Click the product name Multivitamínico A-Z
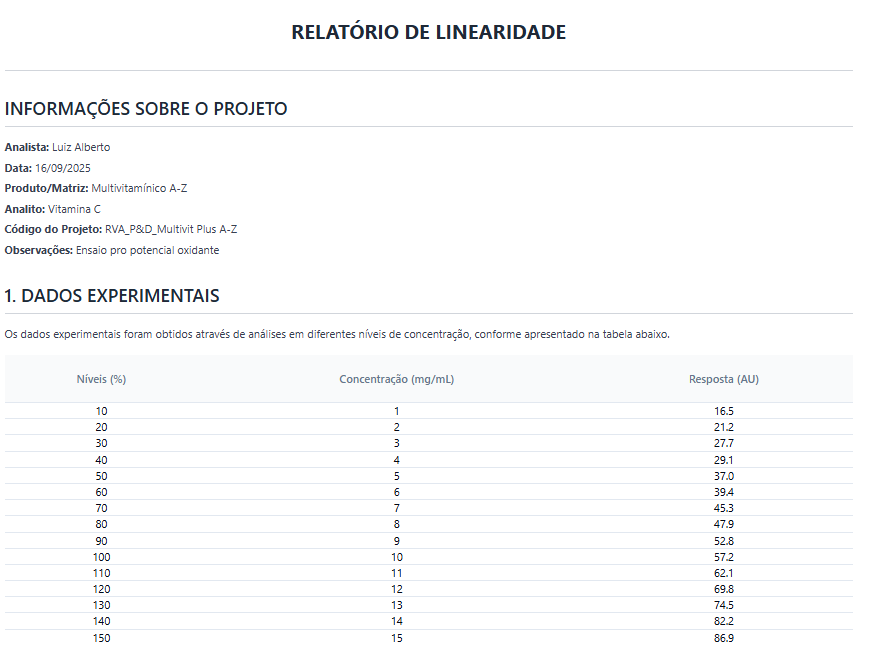 coord(139,188)
